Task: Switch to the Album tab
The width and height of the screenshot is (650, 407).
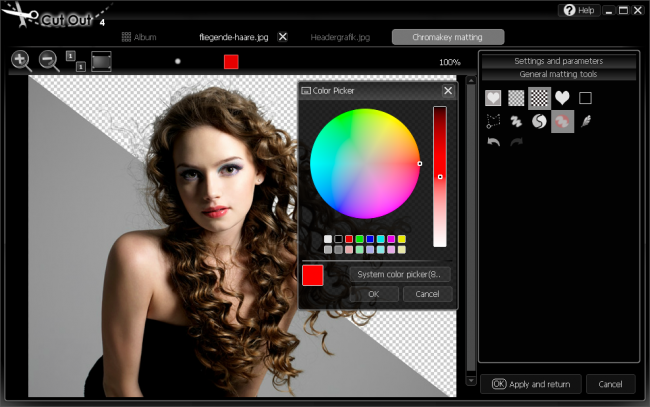Action: 139,37
